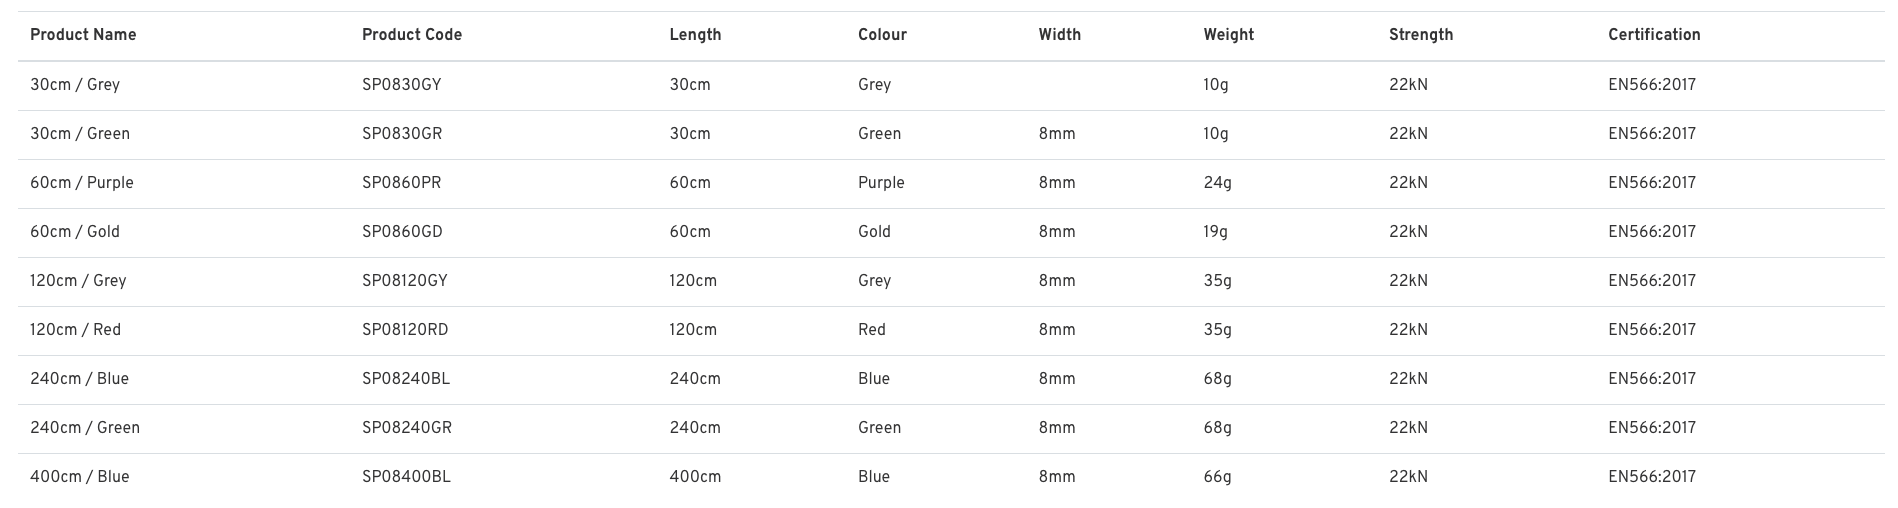Select the 400cm / Blue product name
This screenshot has width=1898, height=508.
click(80, 477)
